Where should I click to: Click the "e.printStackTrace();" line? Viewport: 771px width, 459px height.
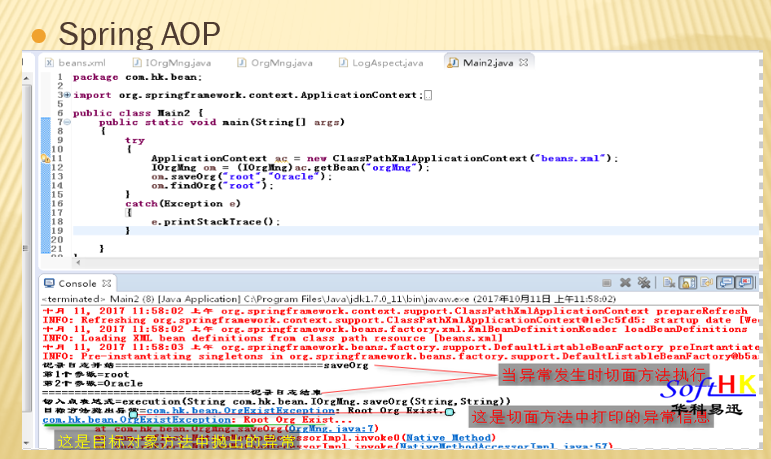[x=216, y=222]
